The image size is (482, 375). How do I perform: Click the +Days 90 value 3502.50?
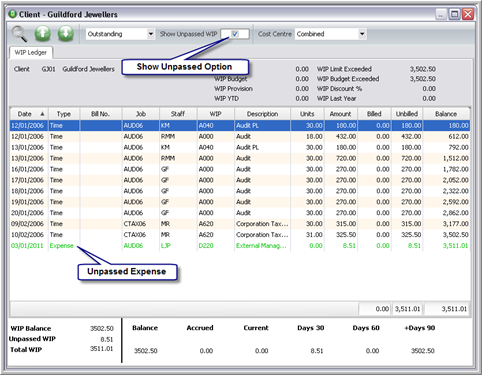click(x=423, y=351)
